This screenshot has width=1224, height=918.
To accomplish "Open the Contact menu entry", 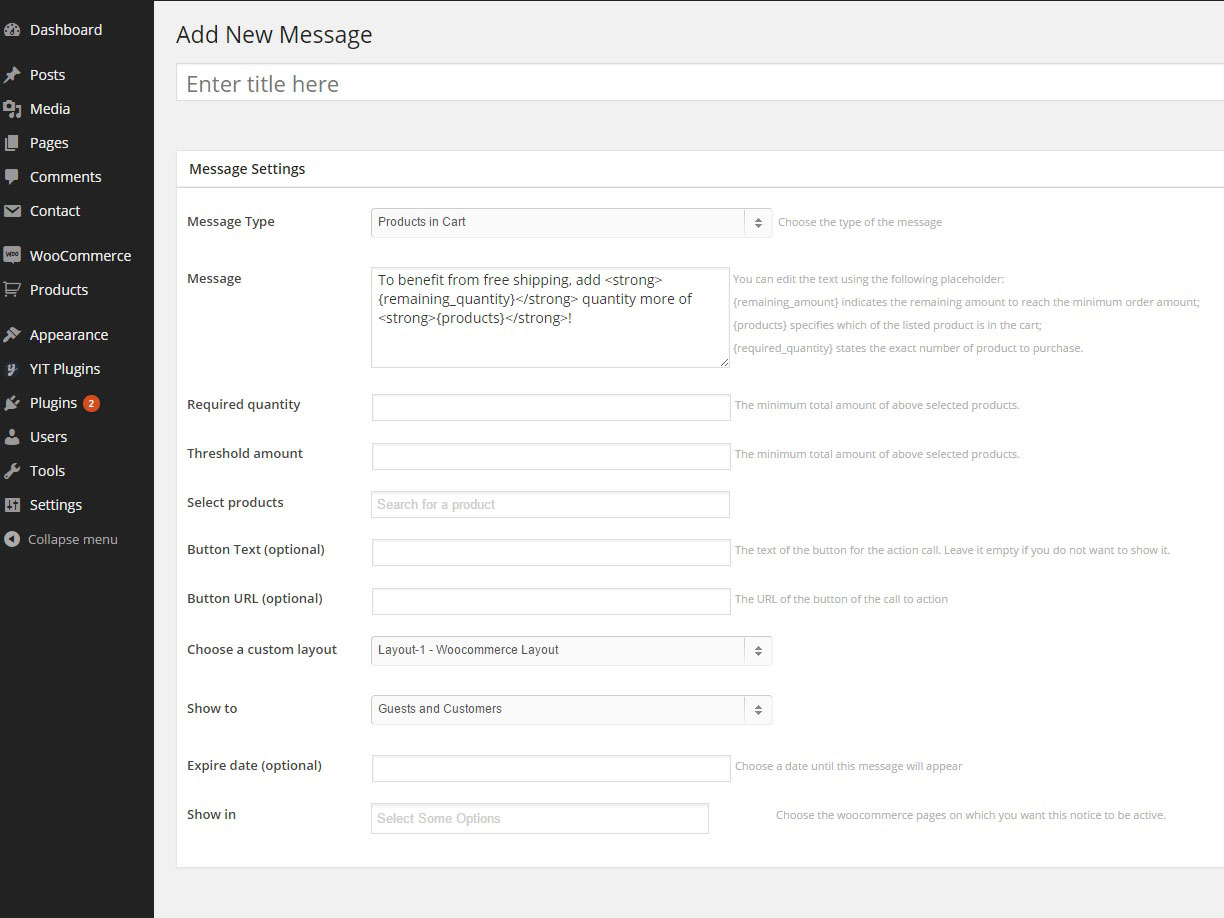I will [x=55, y=211].
